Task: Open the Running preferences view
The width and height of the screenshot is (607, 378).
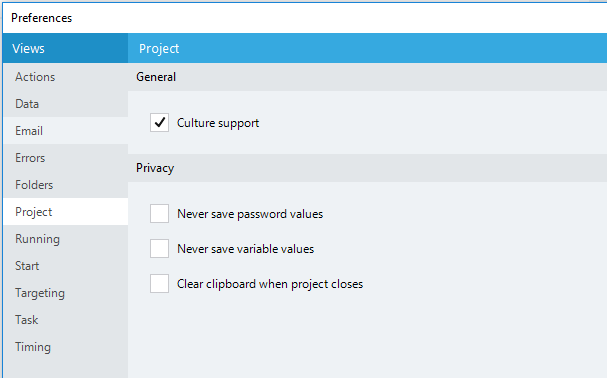Action: point(65,239)
